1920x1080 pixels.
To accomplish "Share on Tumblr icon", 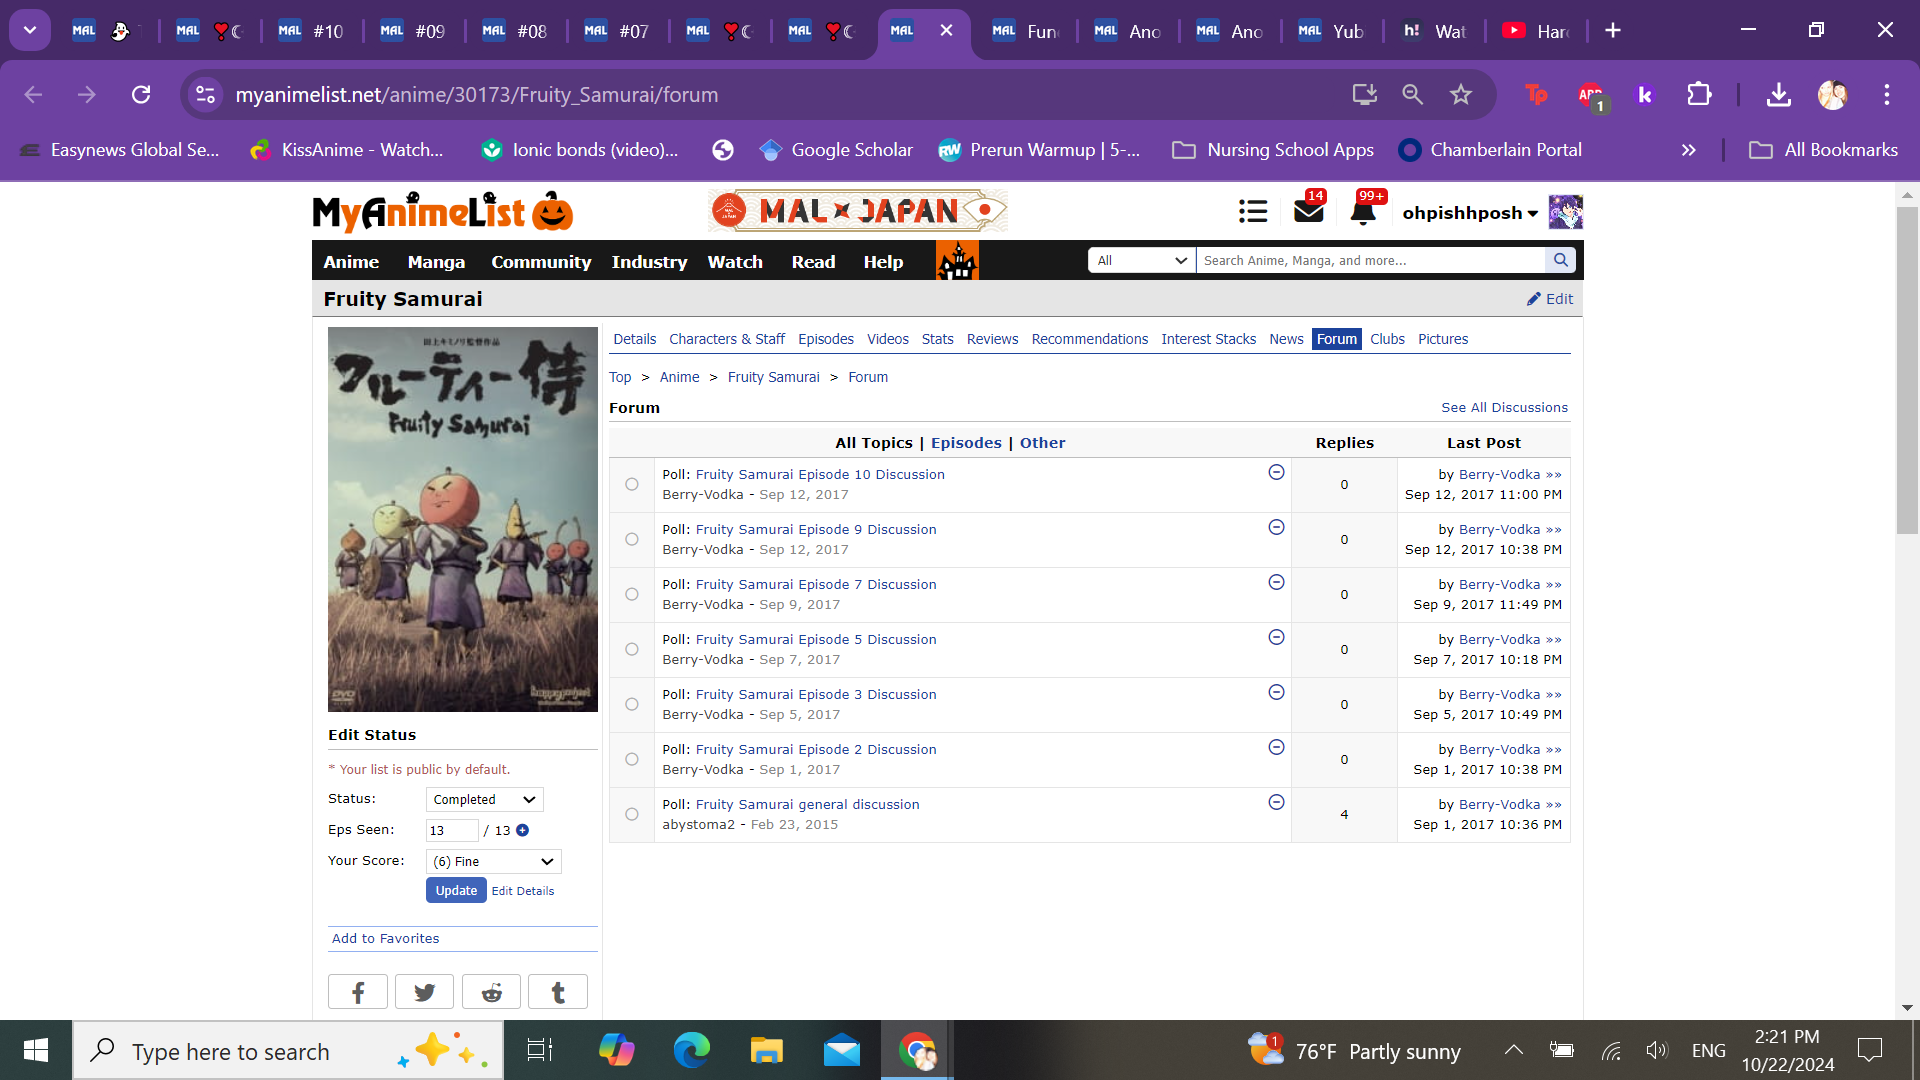I will click(x=558, y=992).
